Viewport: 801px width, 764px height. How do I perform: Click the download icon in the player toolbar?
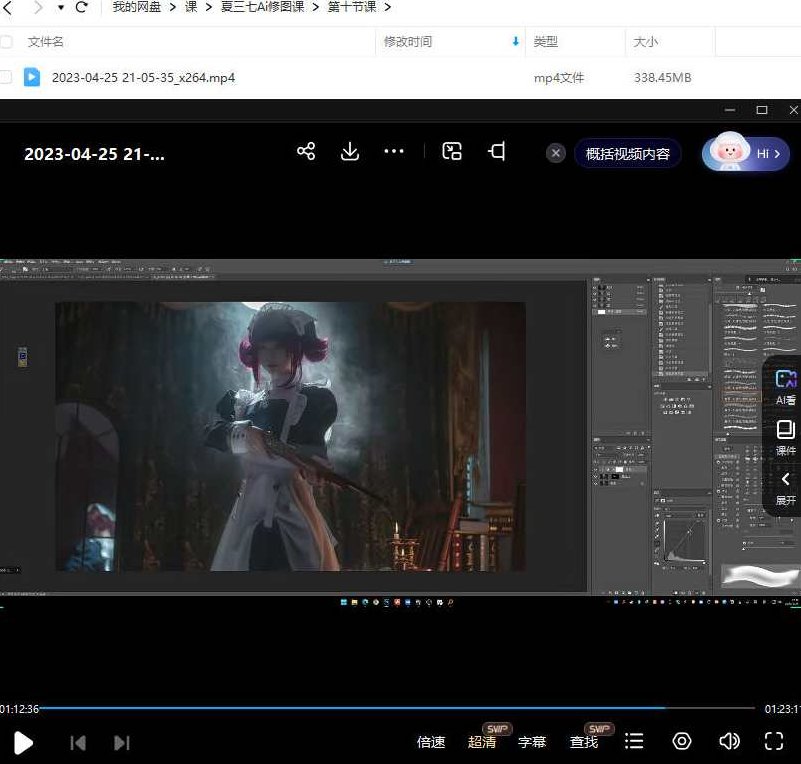click(350, 151)
